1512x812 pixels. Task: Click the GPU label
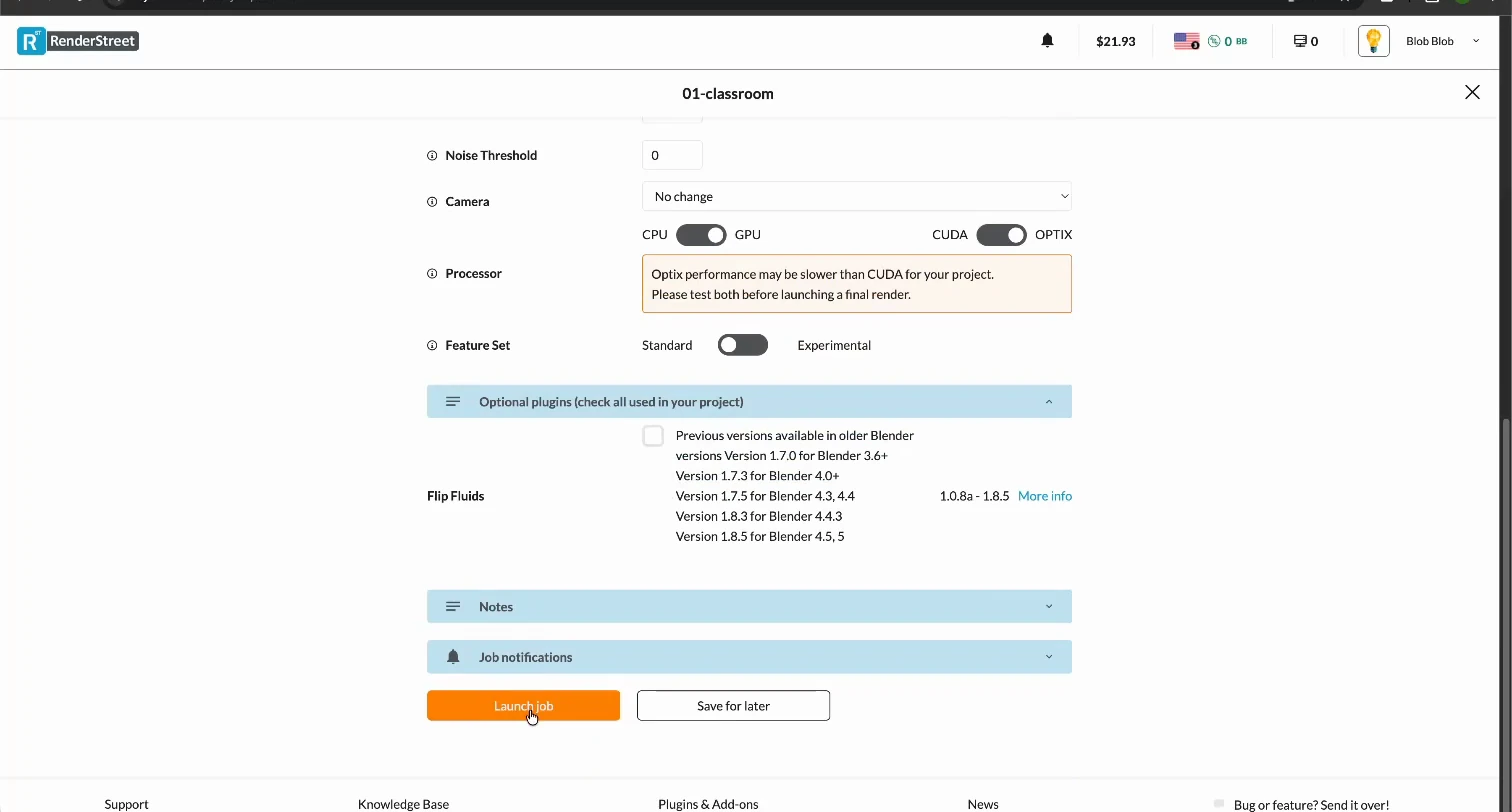tap(748, 234)
